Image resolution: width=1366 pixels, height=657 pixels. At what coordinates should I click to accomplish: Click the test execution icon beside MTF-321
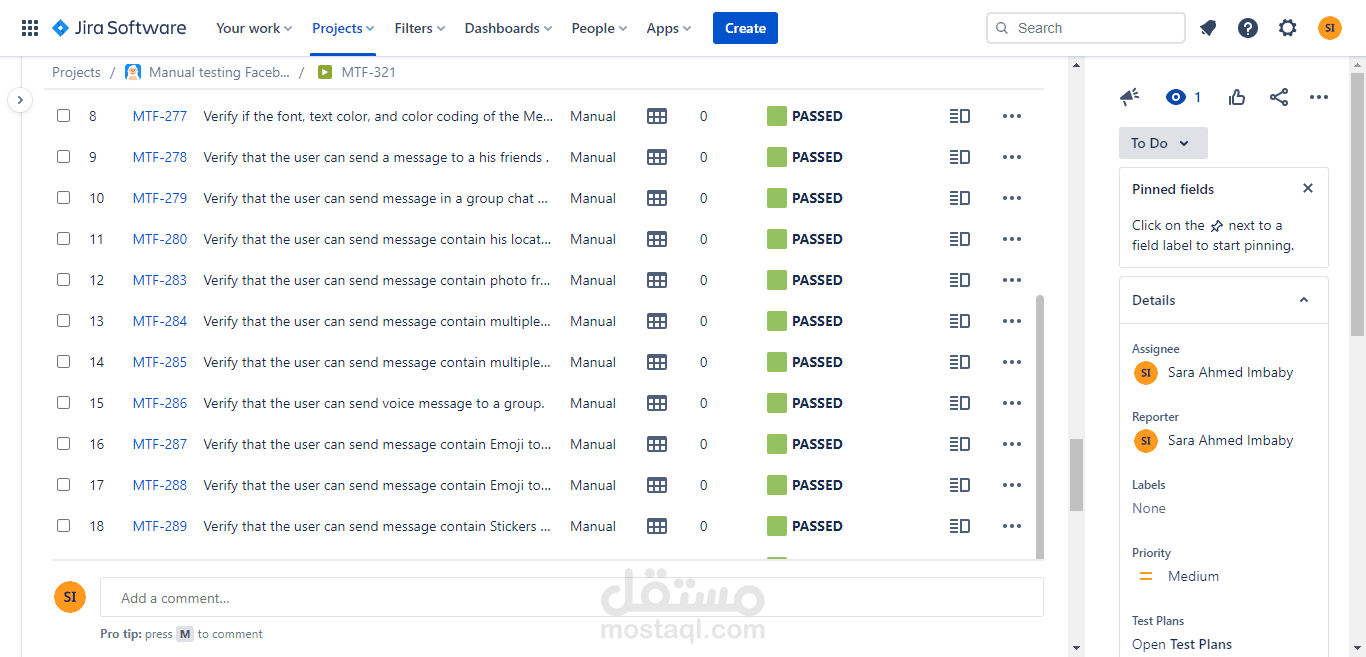(324, 72)
